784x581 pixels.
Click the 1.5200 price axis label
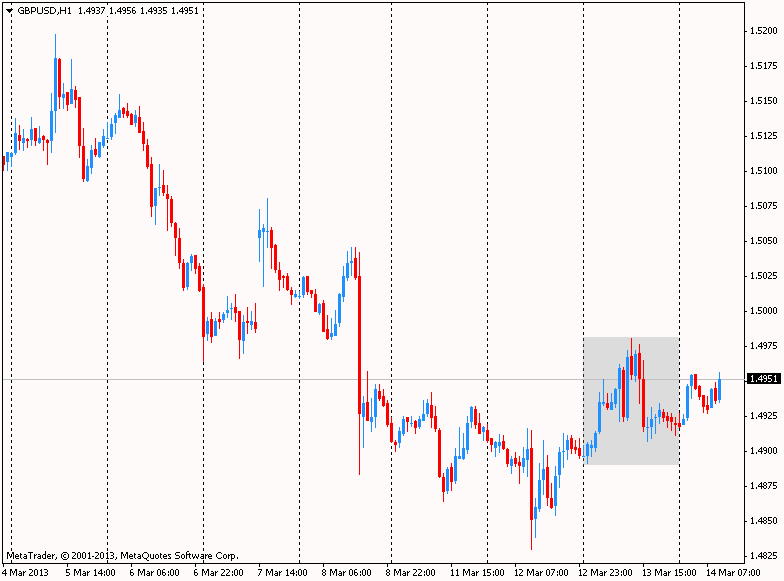(x=764, y=30)
